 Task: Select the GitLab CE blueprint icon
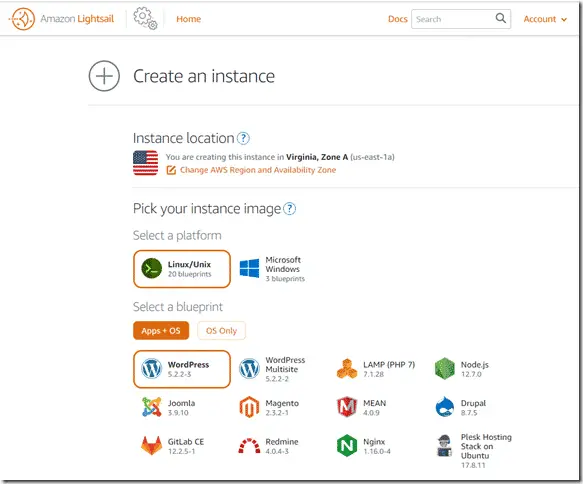[x=152, y=446]
